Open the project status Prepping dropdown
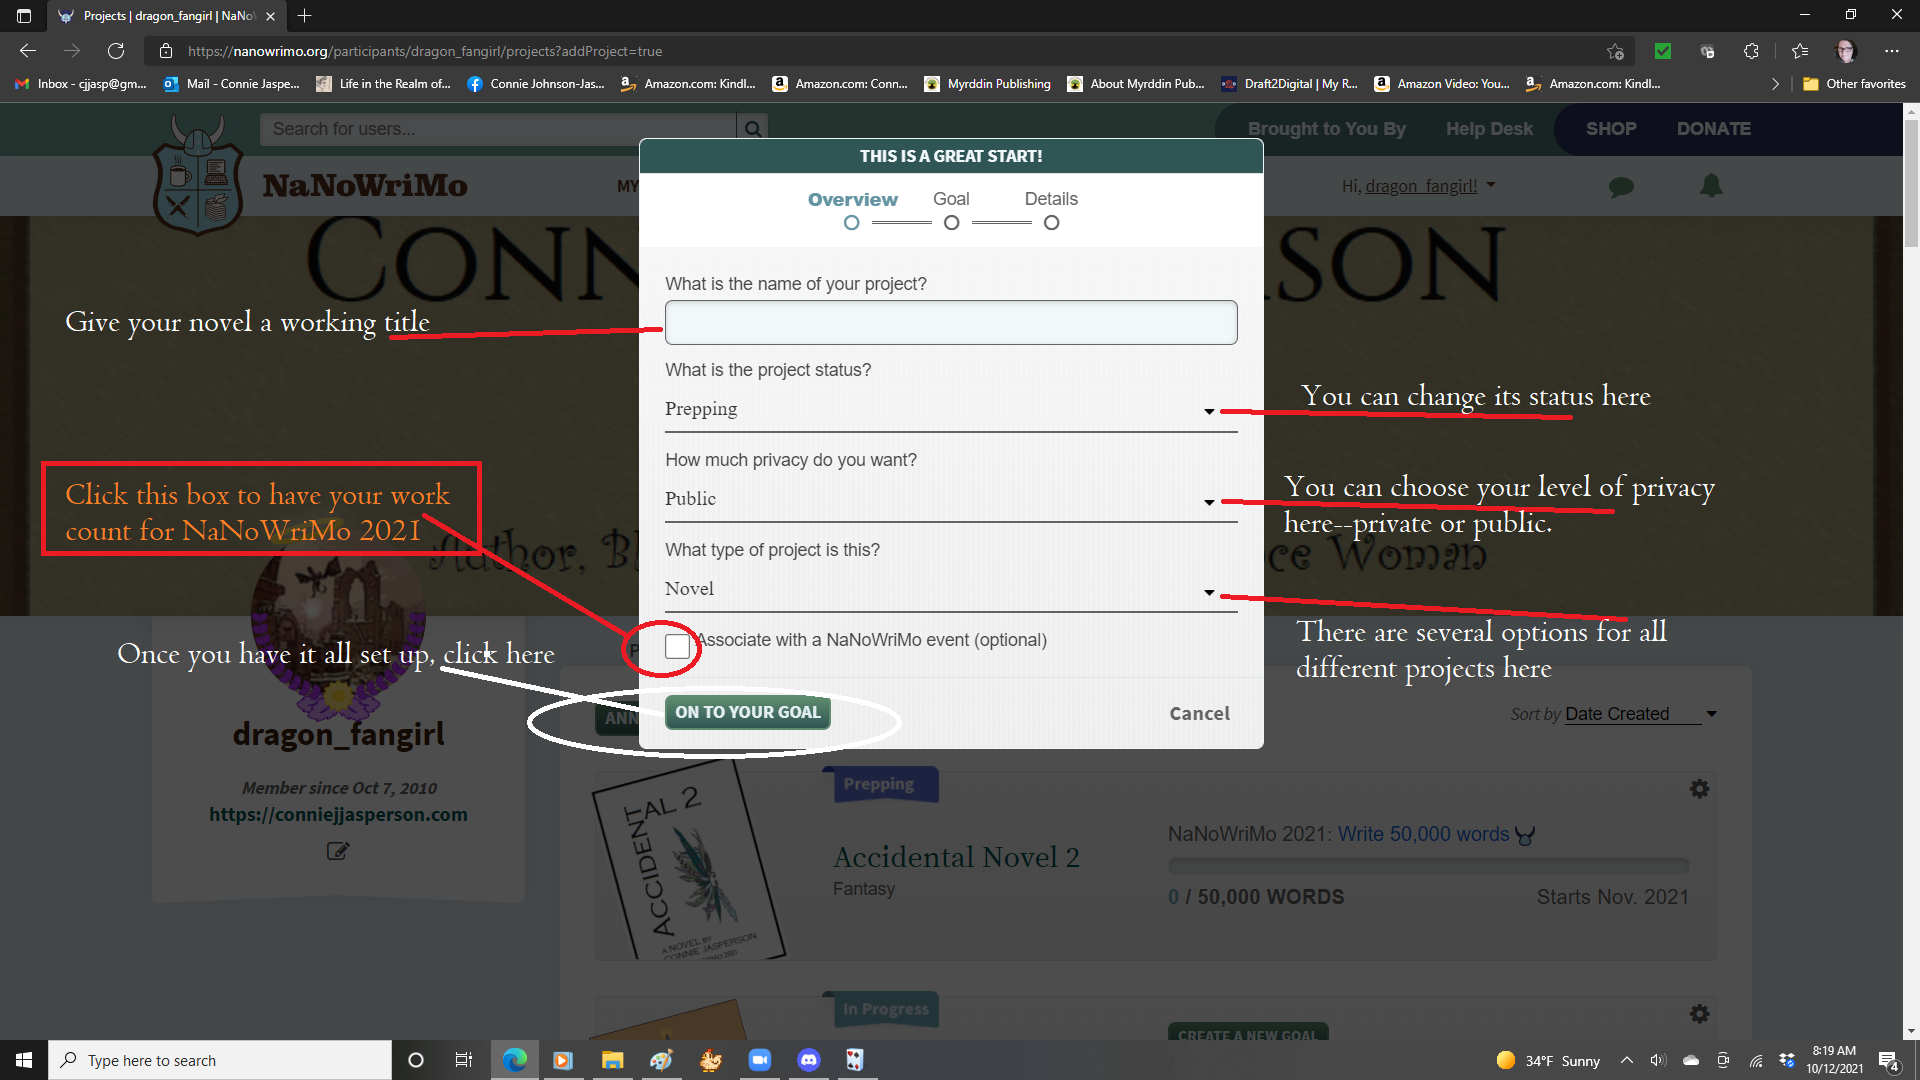Image resolution: width=1920 pixels, height=1080 pixels. point(1208,411)
